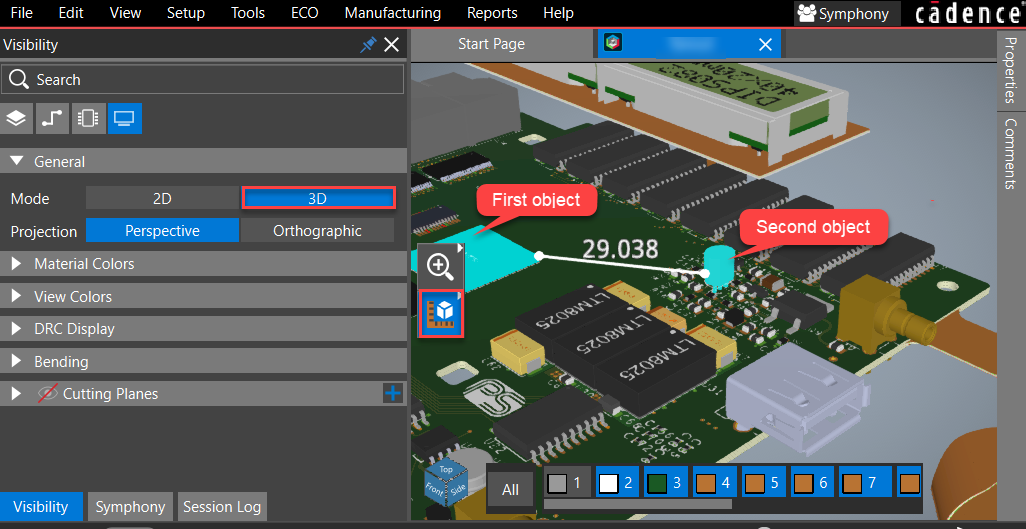Open the Setup menu
The height and width of the screenshot is (529, 1026).
(186, 13)
